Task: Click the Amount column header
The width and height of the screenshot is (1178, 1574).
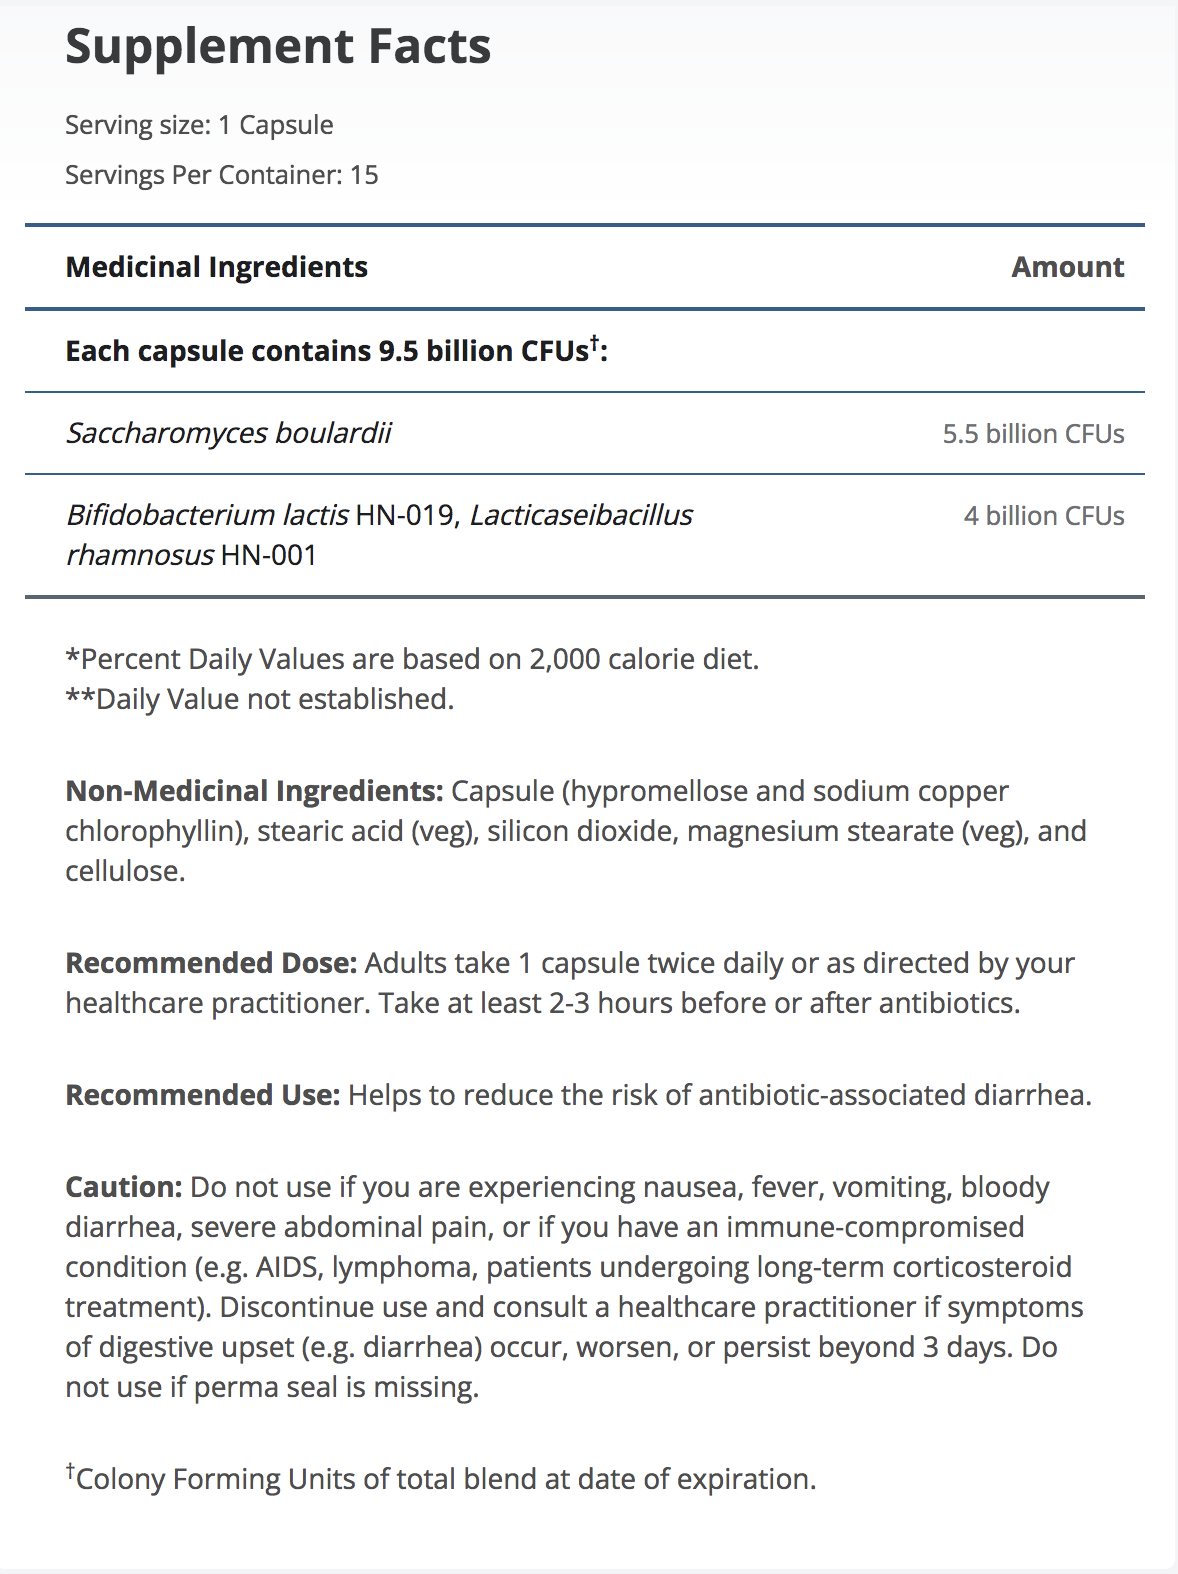Action: coord(1067,267)
